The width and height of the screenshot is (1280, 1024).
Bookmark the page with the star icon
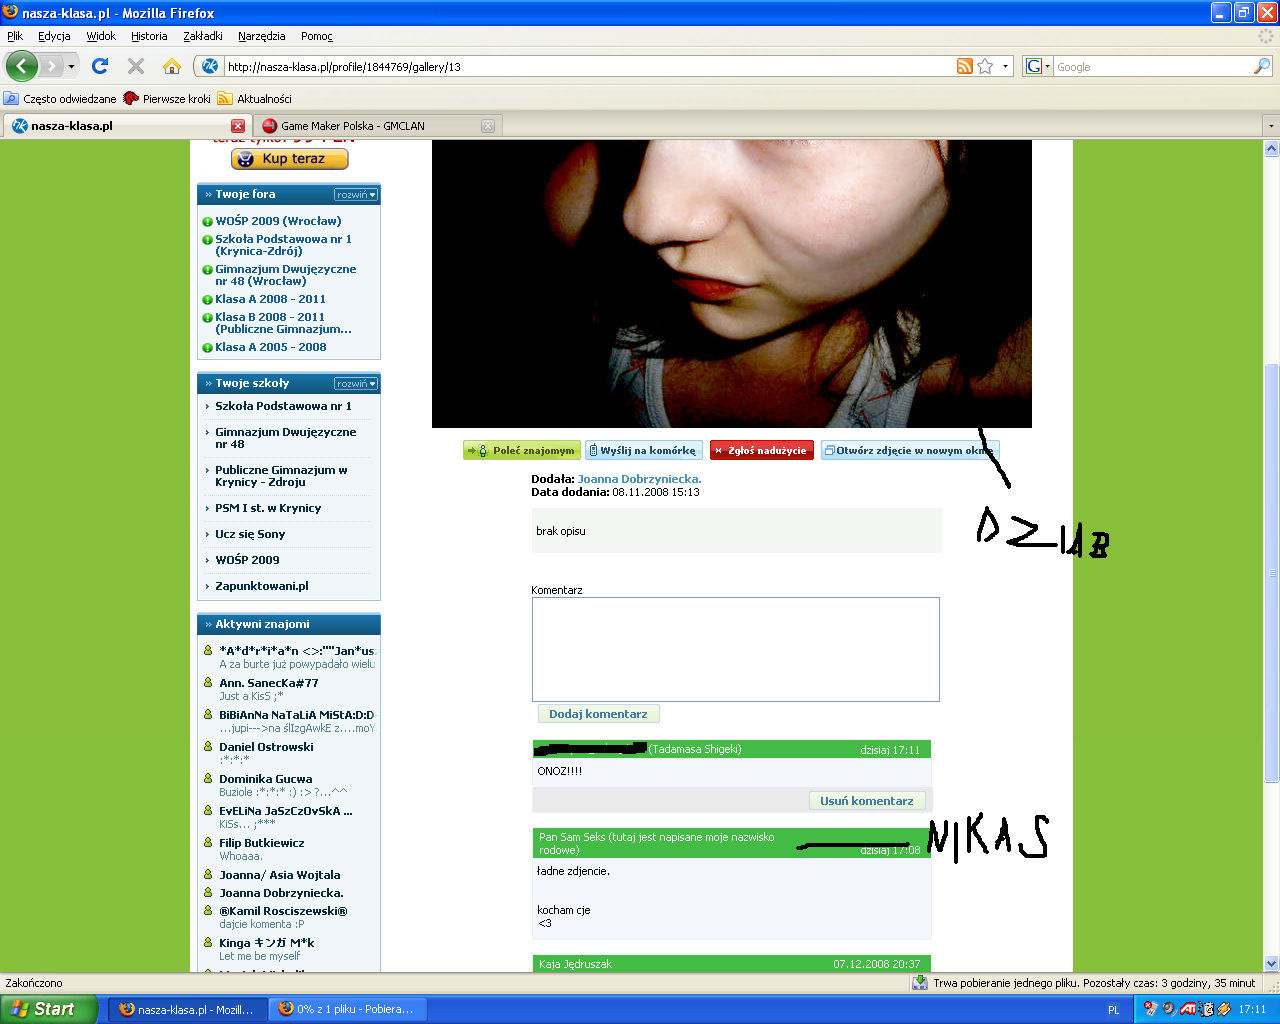pyautogui.click(x=985, y=66)
